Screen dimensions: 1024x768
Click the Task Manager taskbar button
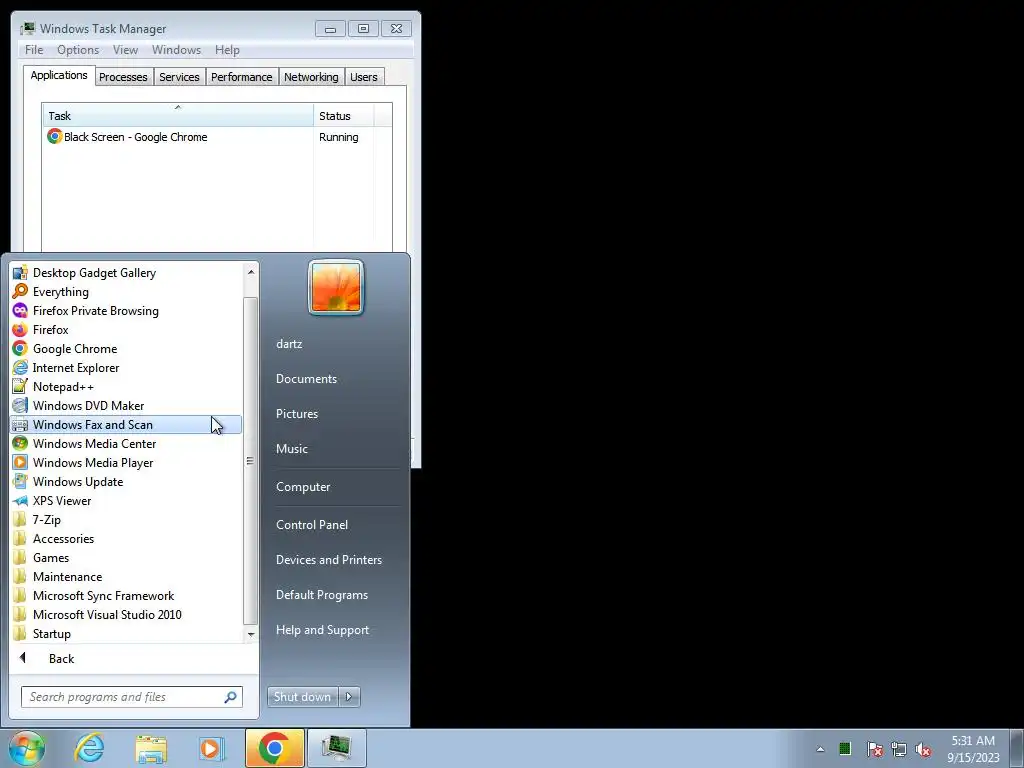pos(336,748)
